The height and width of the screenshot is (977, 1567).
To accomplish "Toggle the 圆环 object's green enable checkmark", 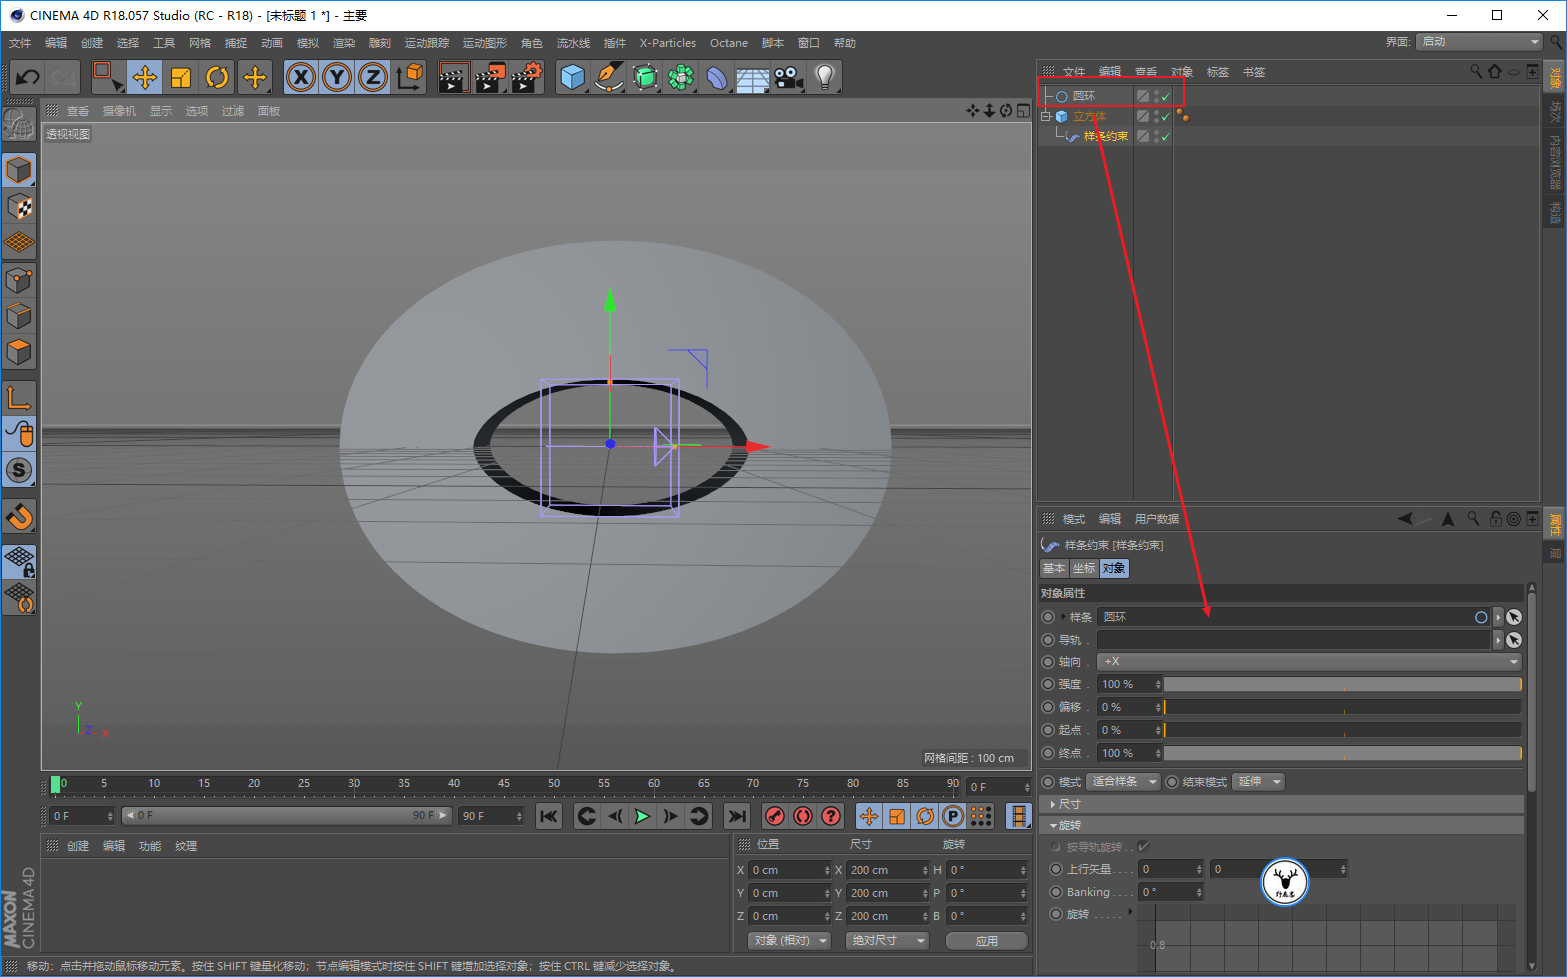I will point(1166,96).
